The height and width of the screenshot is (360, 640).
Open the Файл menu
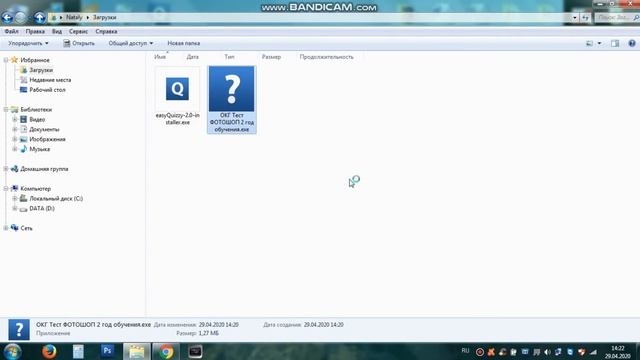11,31
